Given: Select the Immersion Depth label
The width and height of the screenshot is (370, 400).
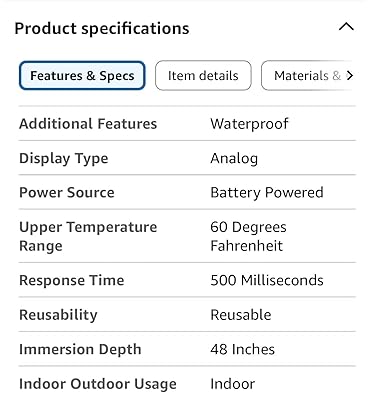Looking at the screenshot, I should point(80,349).
